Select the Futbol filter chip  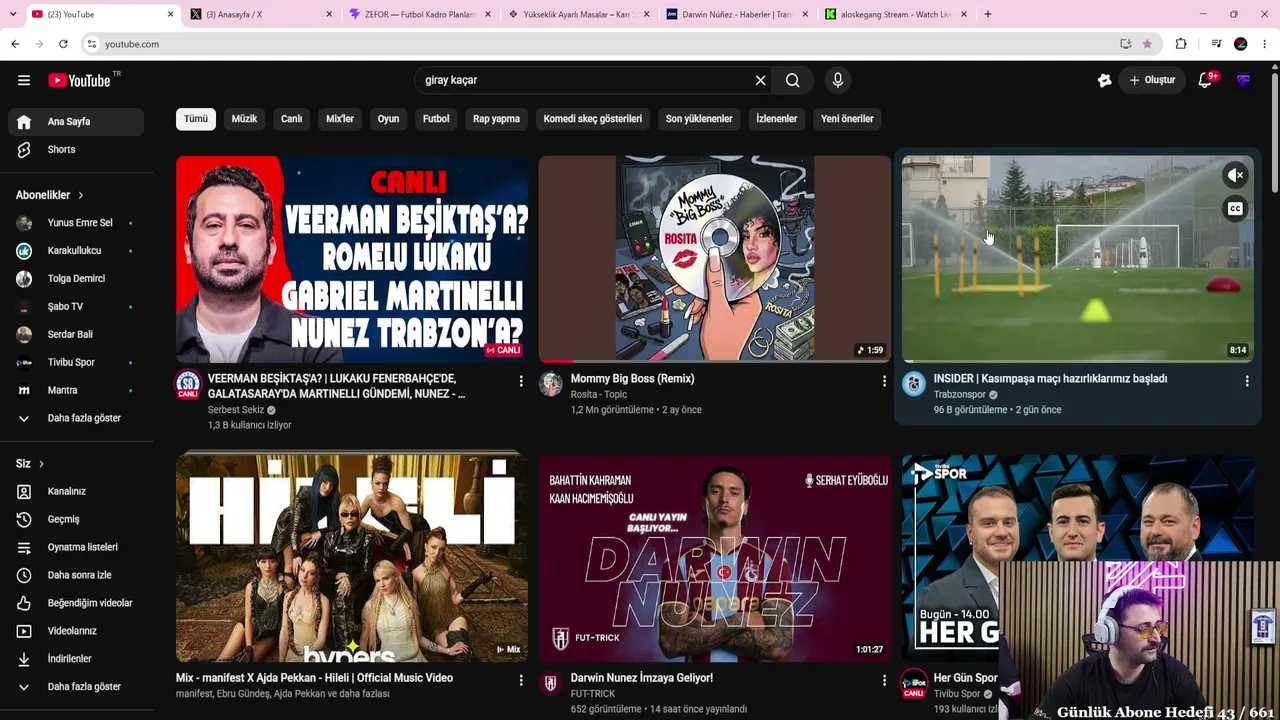coord(436,119)
